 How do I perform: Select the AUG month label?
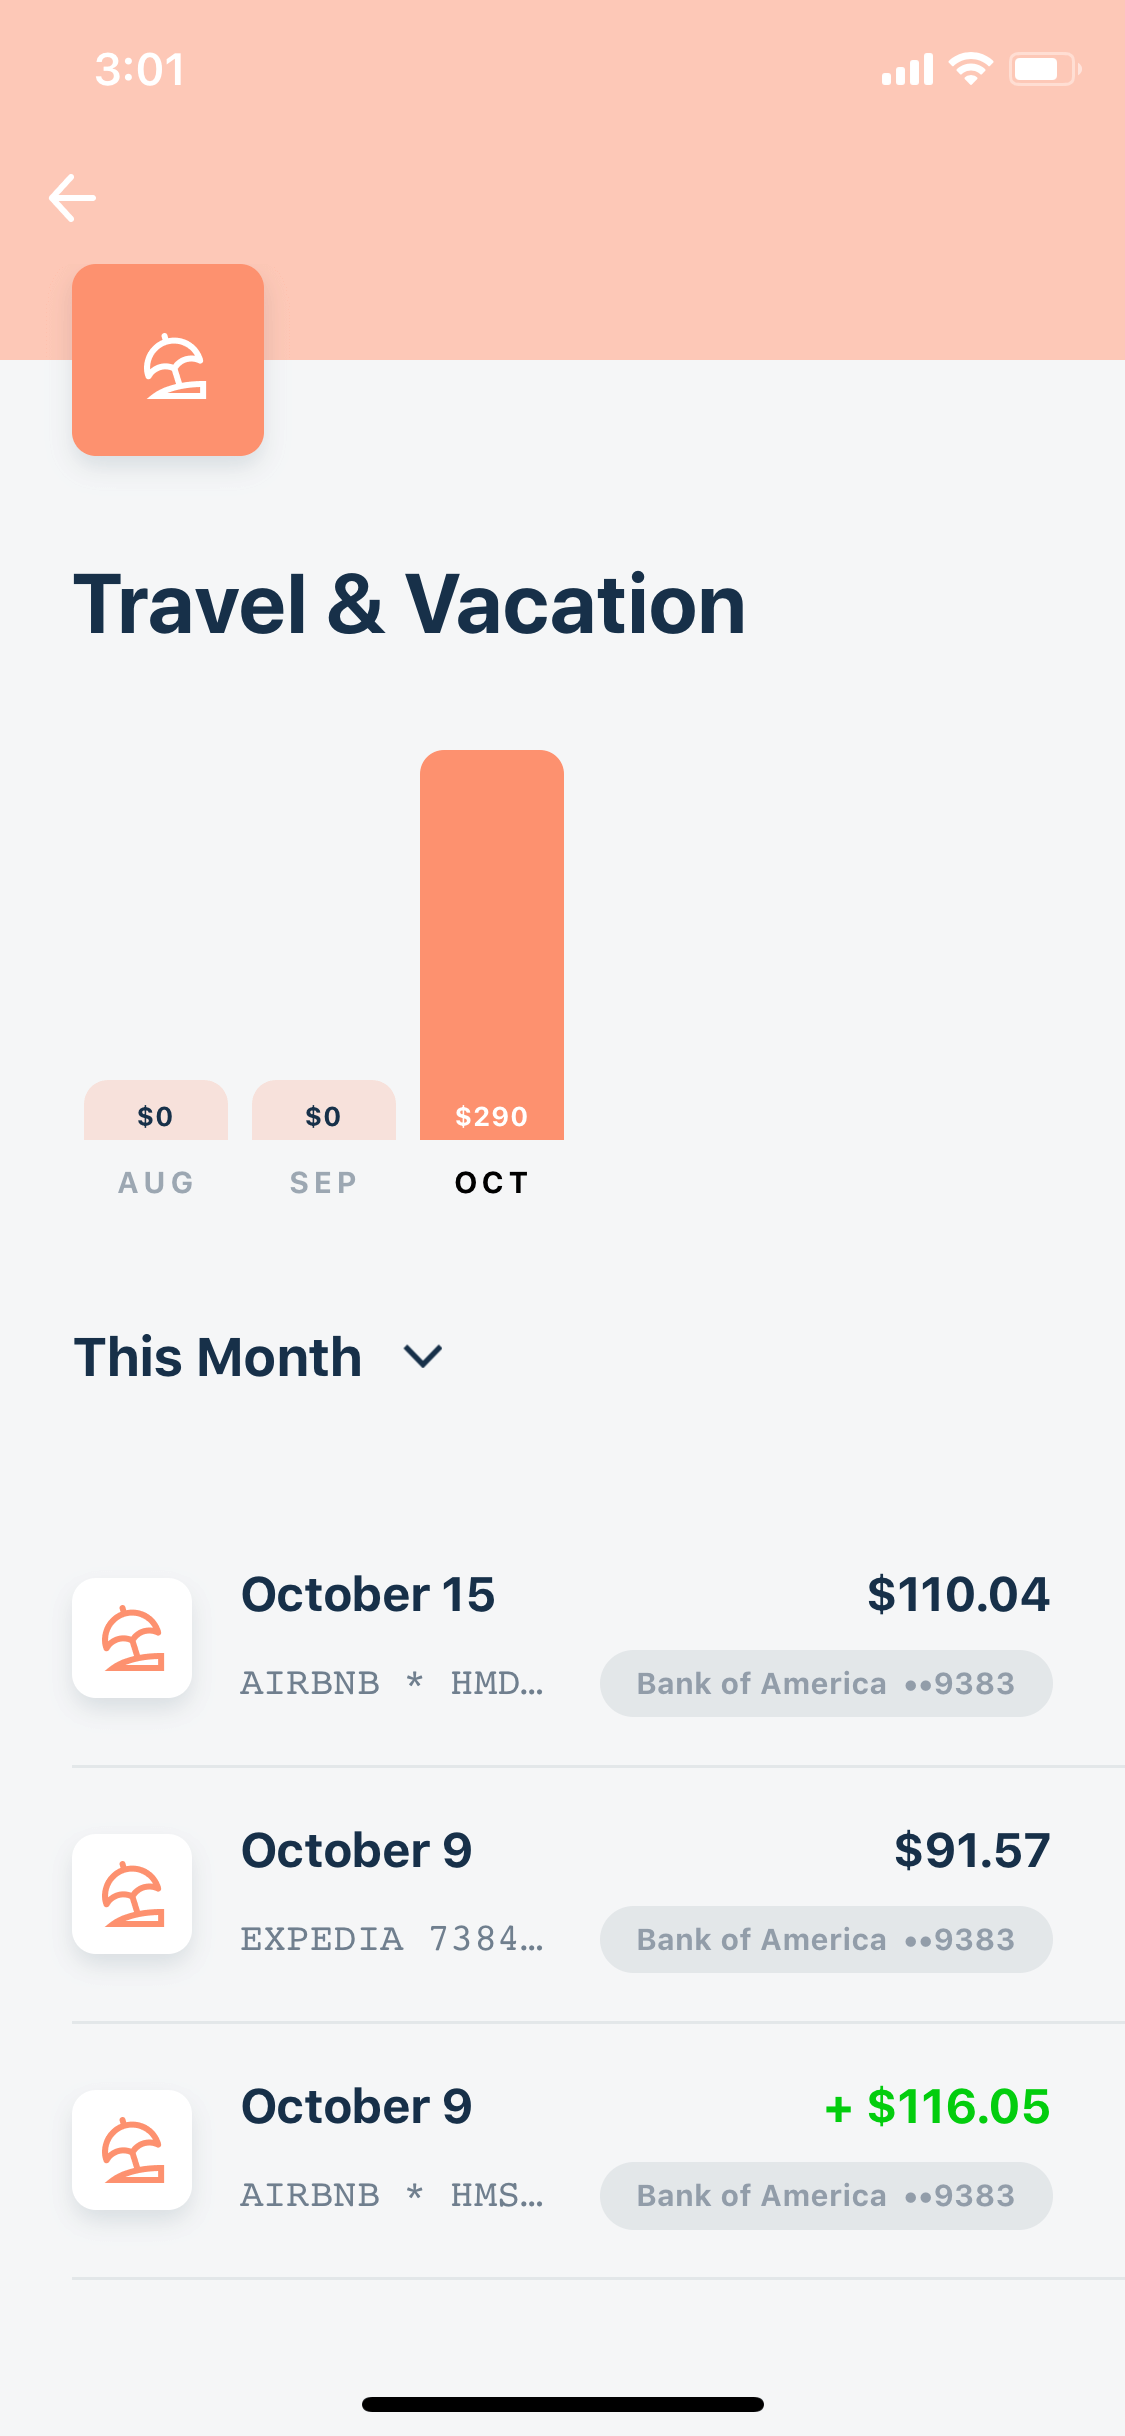[156, 1183]
